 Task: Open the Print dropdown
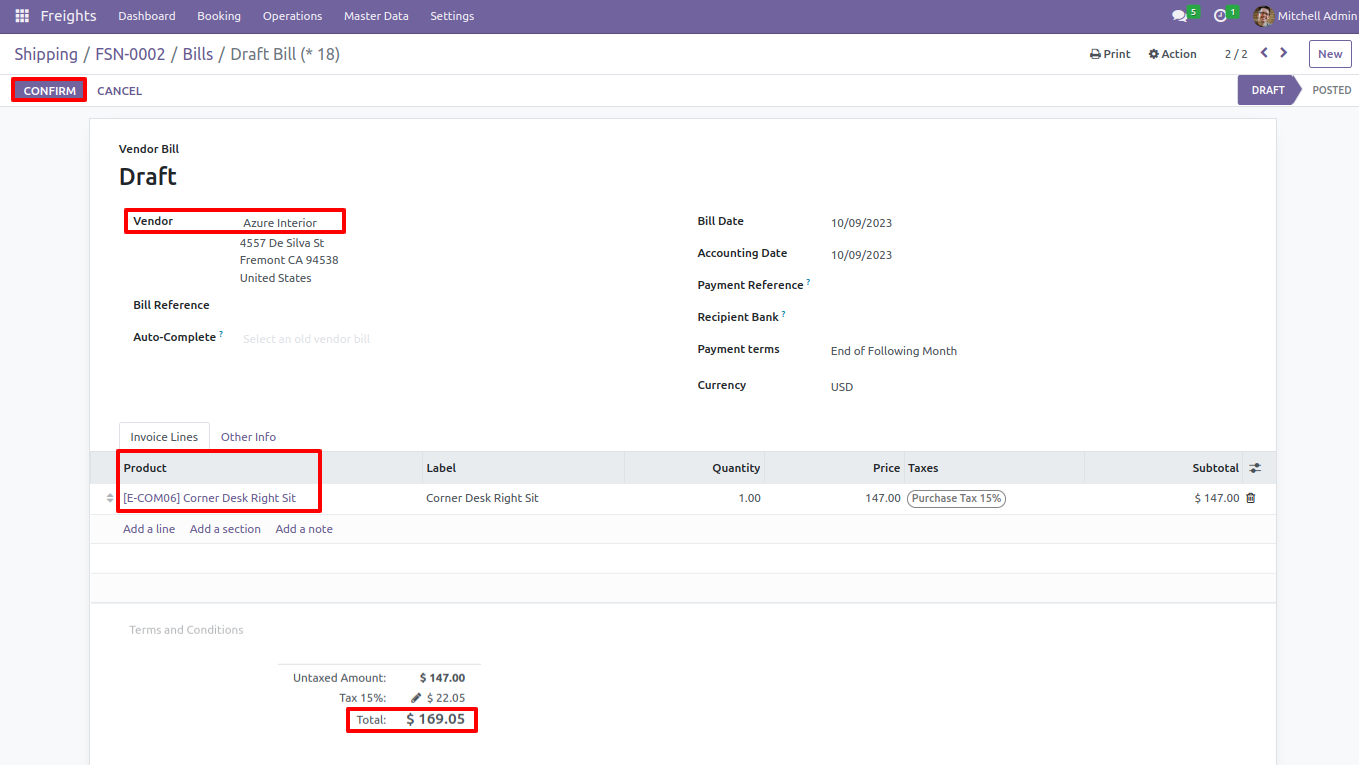coord(1110,54)
